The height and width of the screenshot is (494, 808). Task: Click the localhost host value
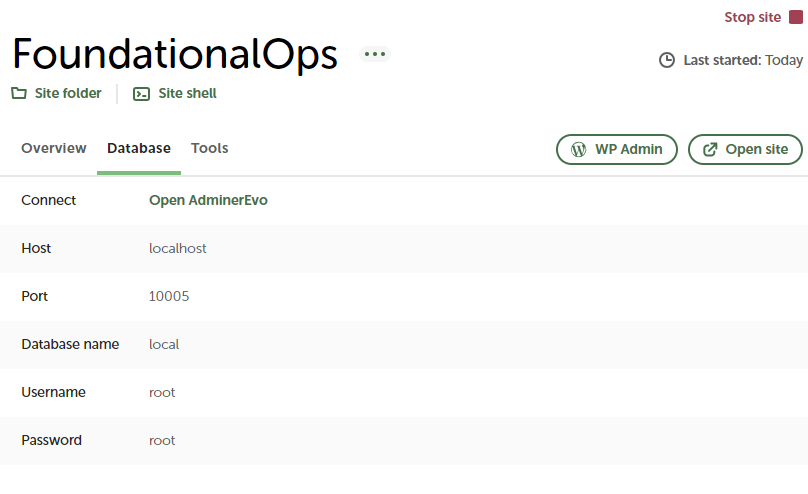point(178,248)
